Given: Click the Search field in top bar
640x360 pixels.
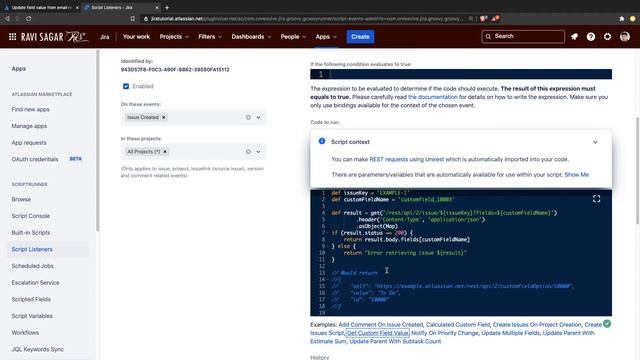Looking at the screenshot, I should [x=523, y=37].
